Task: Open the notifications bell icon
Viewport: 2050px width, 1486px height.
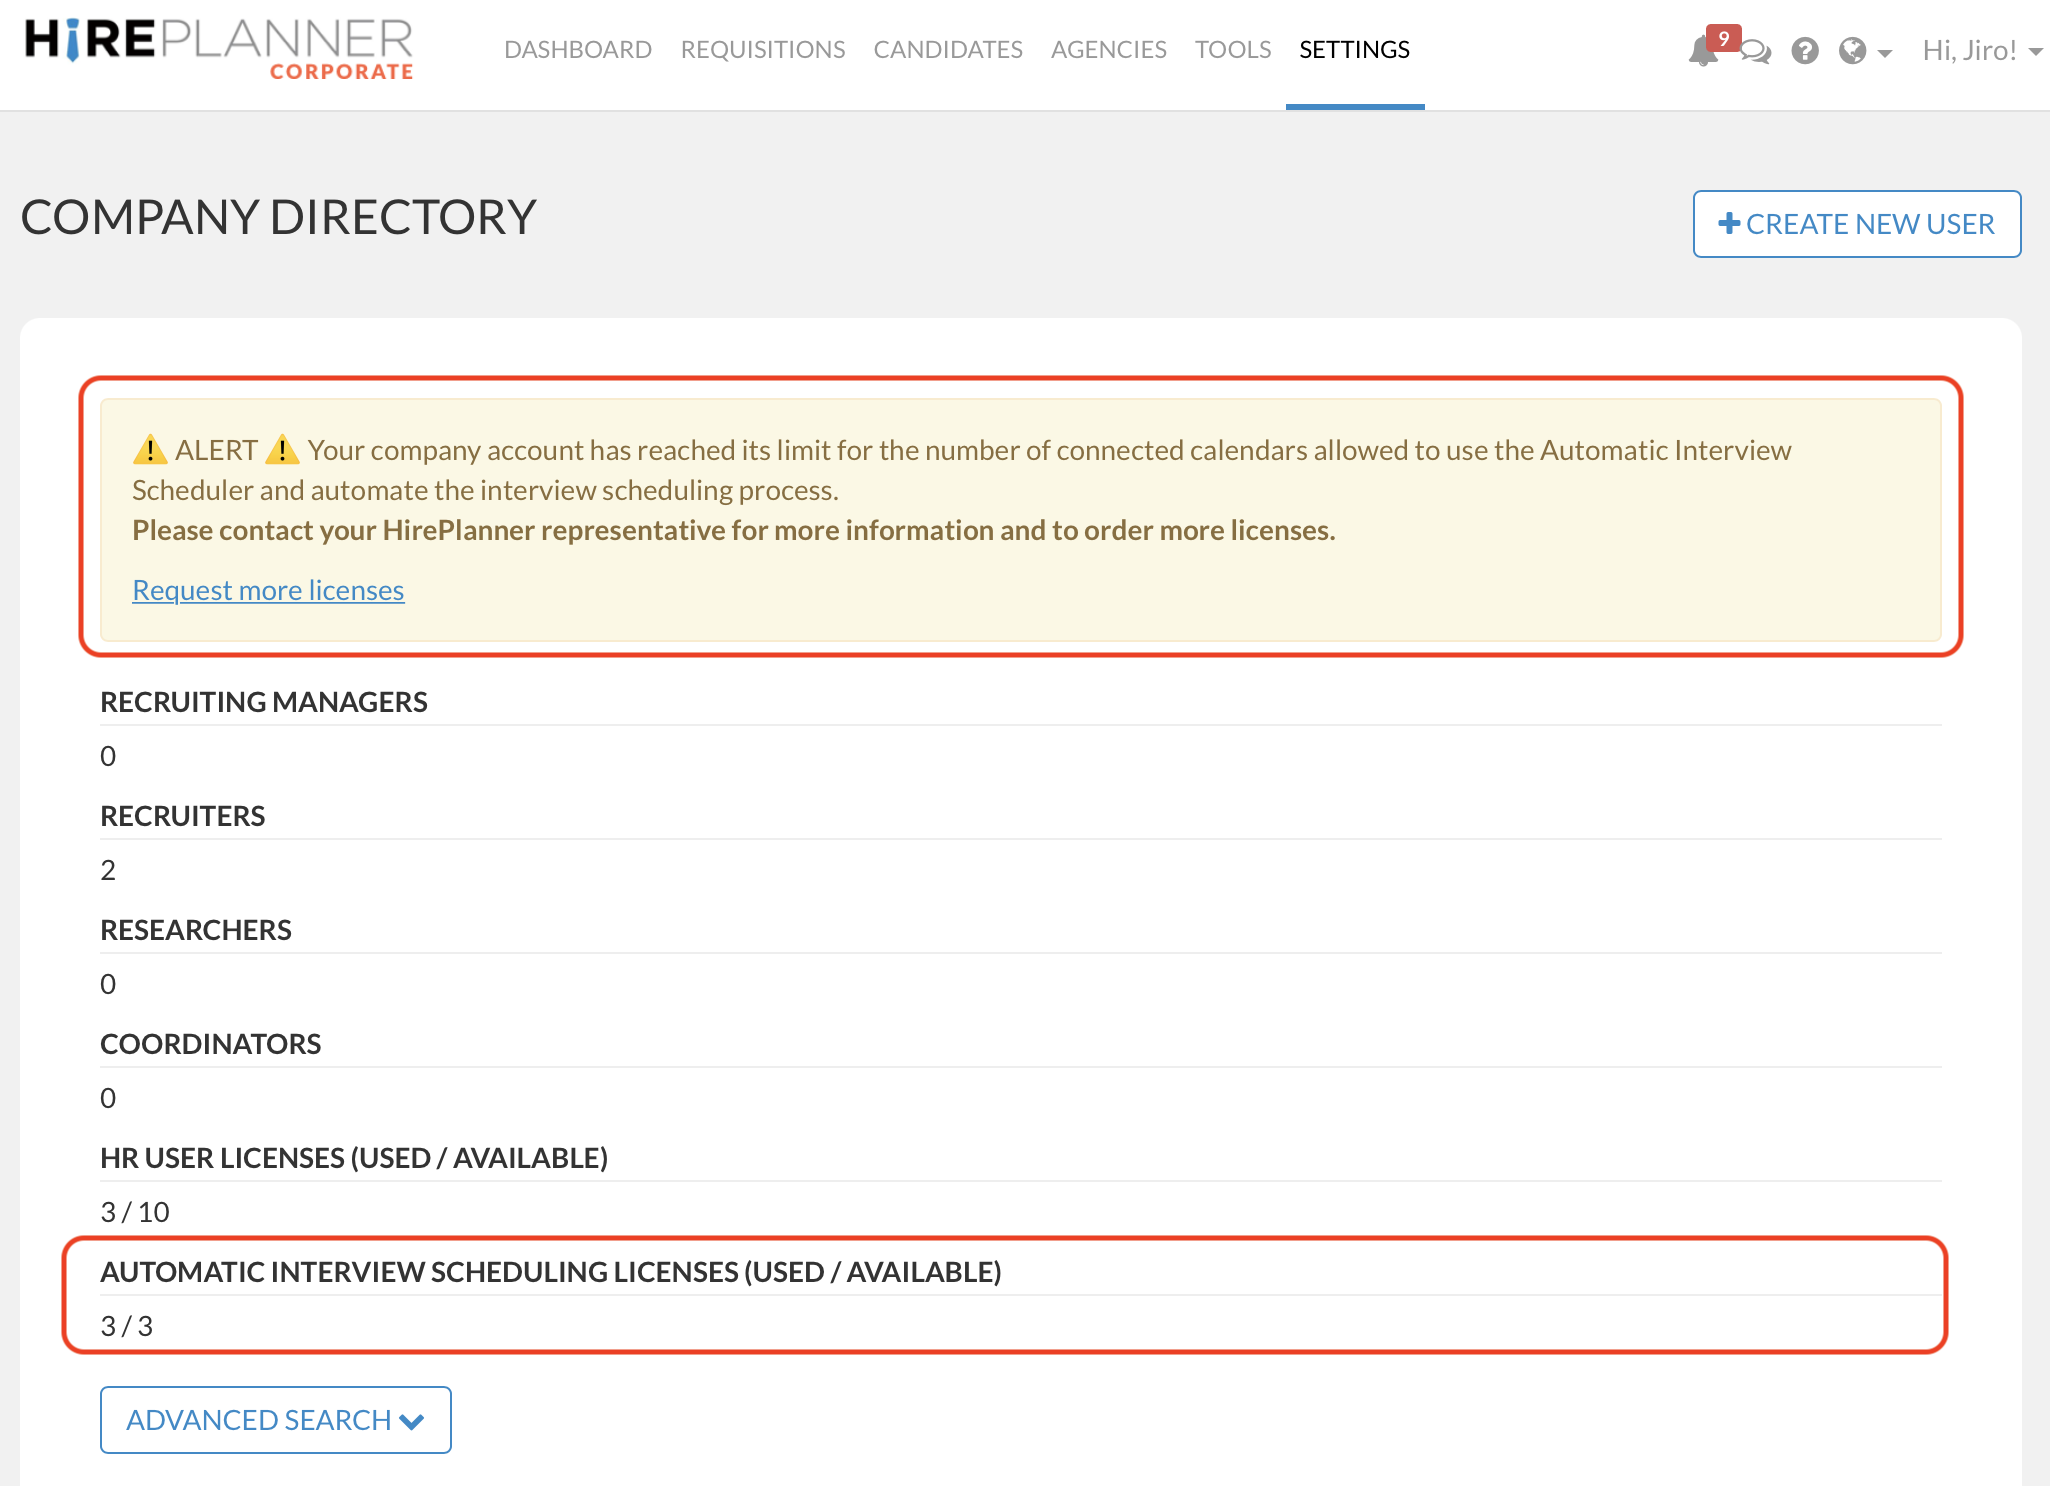Action: [1701, 52]
